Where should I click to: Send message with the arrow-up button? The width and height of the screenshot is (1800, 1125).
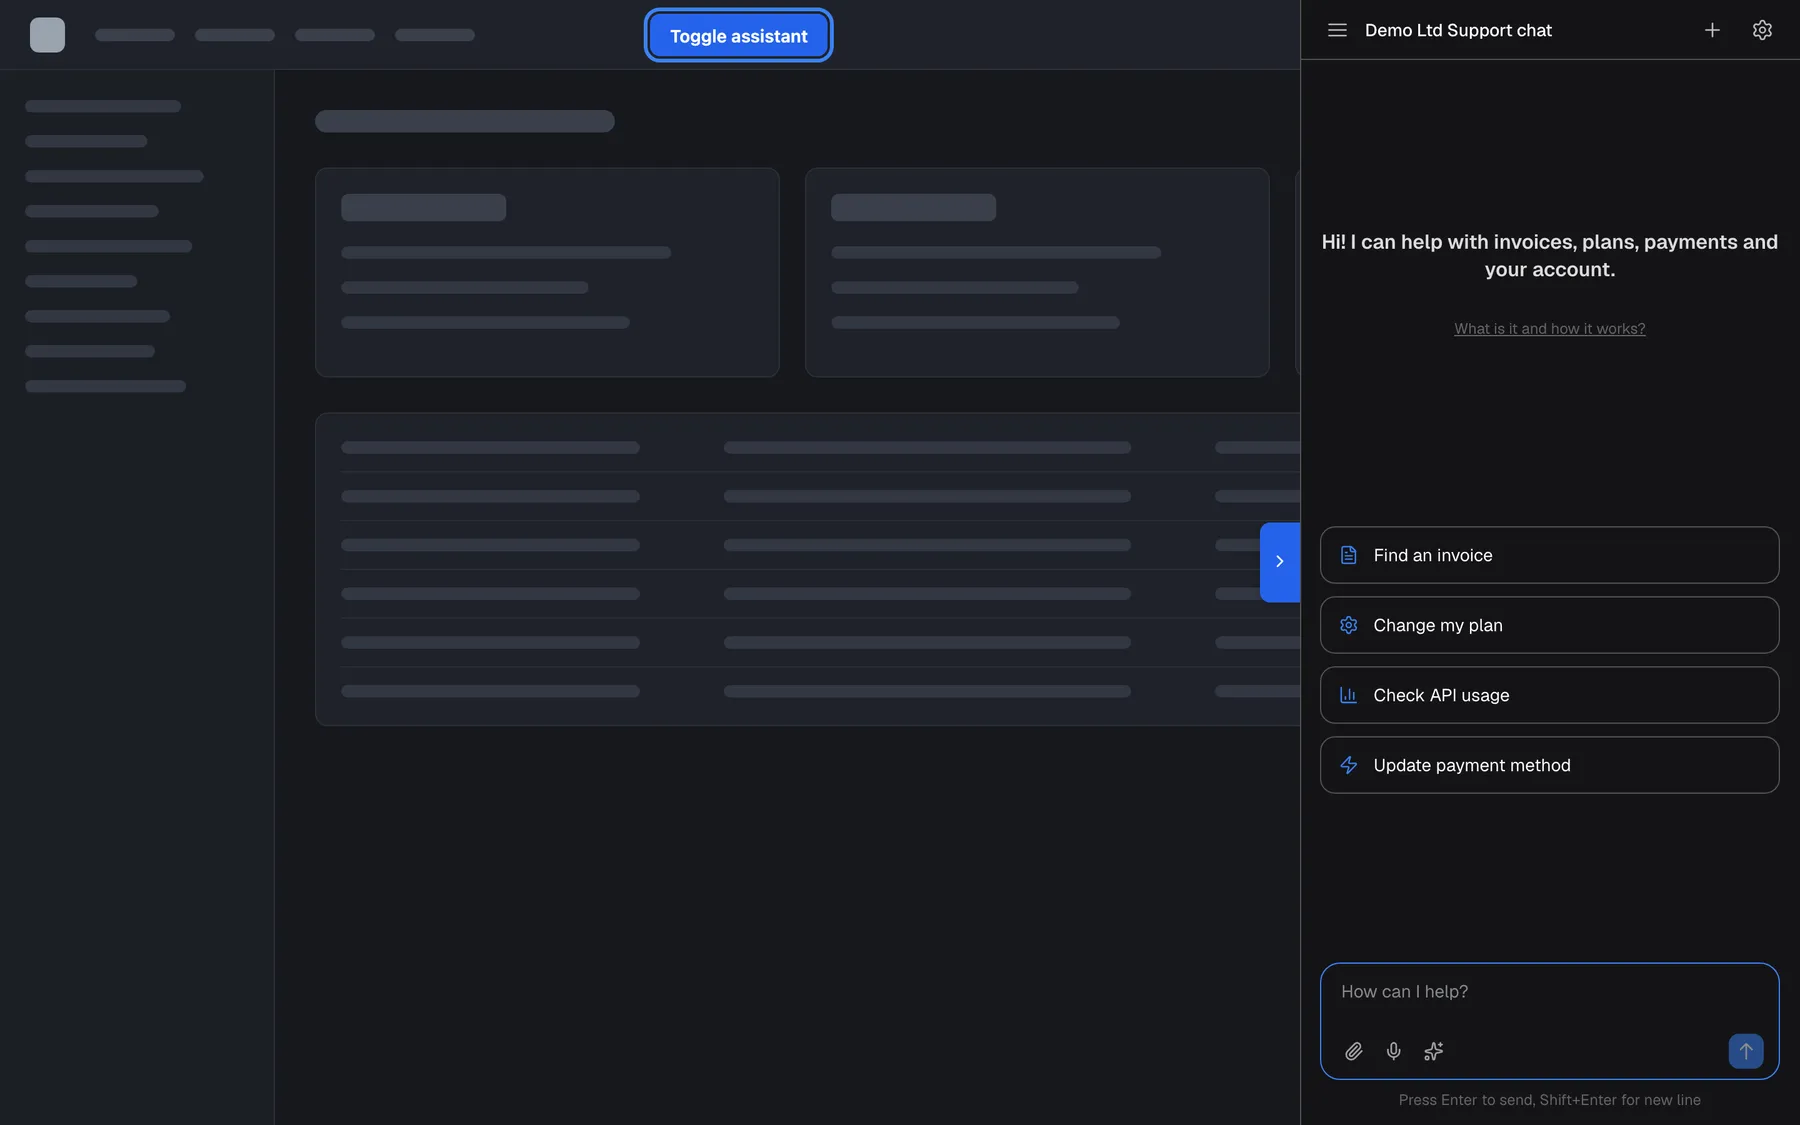pos(1745,1051)
